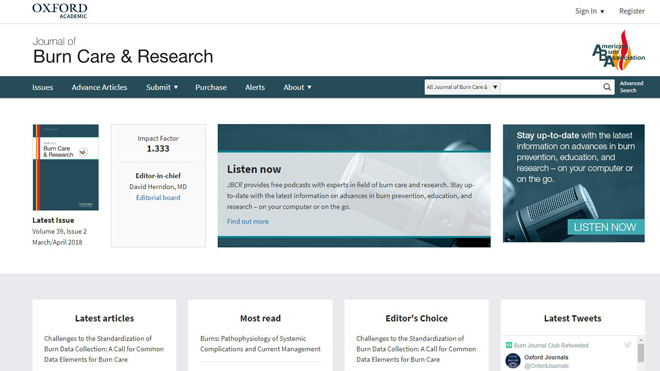The image size is (660, 371).
Task: Click the Volume 39, Issue 2 text
Action: 59,231
